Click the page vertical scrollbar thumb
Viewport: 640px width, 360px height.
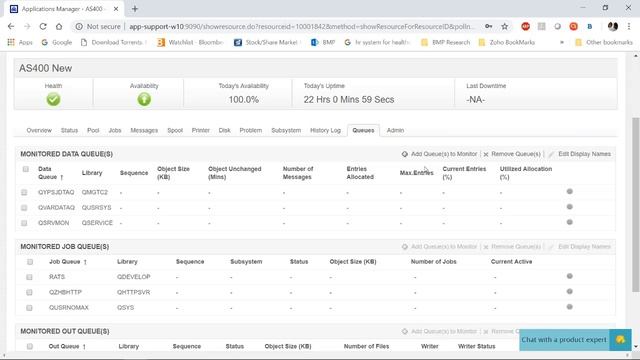(x=636, y=204)
